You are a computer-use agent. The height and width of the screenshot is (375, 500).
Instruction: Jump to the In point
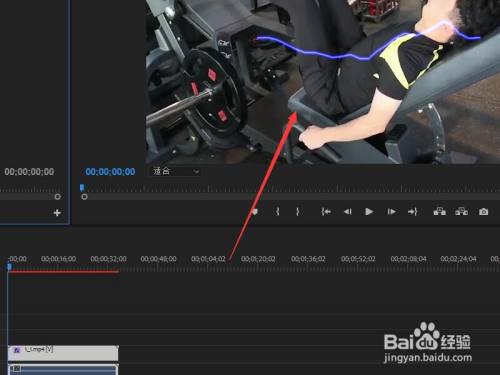tap(326, 212)
